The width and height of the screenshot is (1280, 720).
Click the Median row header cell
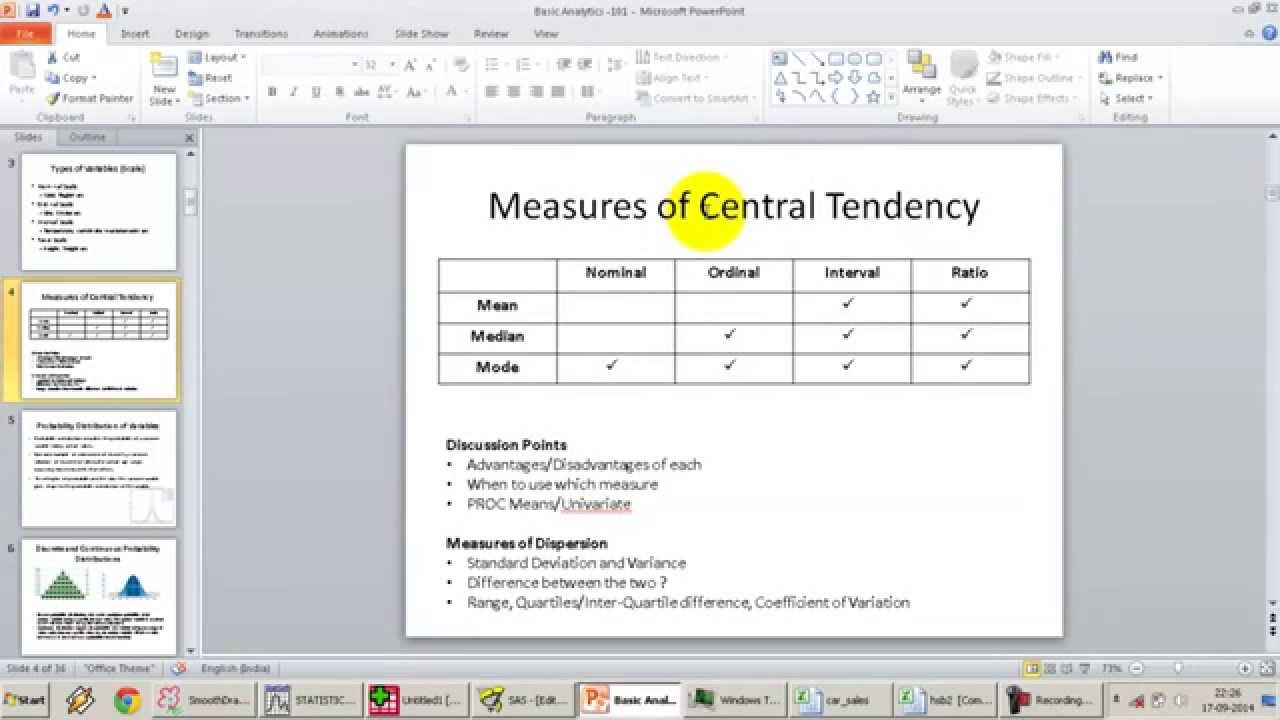(x=497, y=337)
